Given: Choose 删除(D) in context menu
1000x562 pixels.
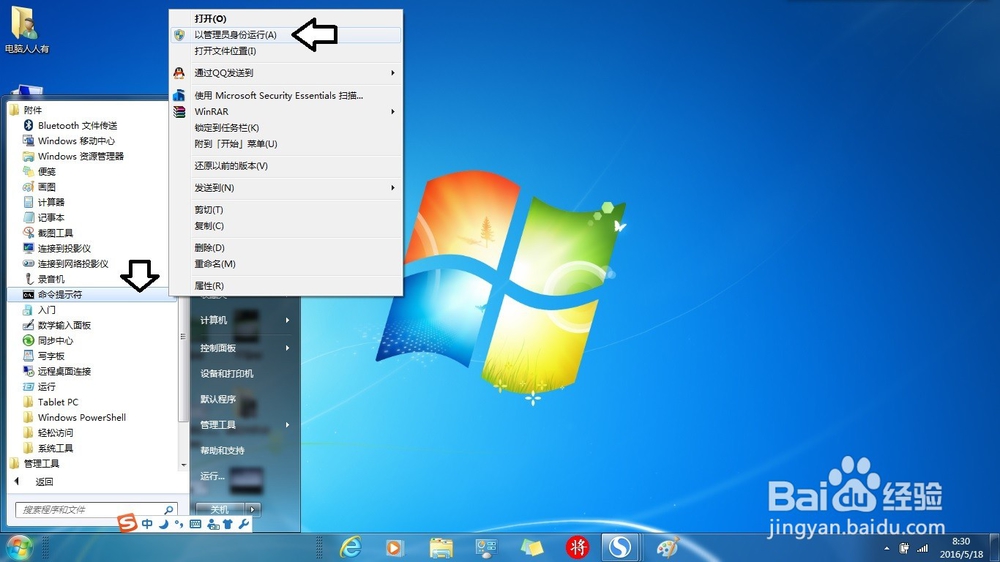Looking at the screenshot, I should click(286, 248).
